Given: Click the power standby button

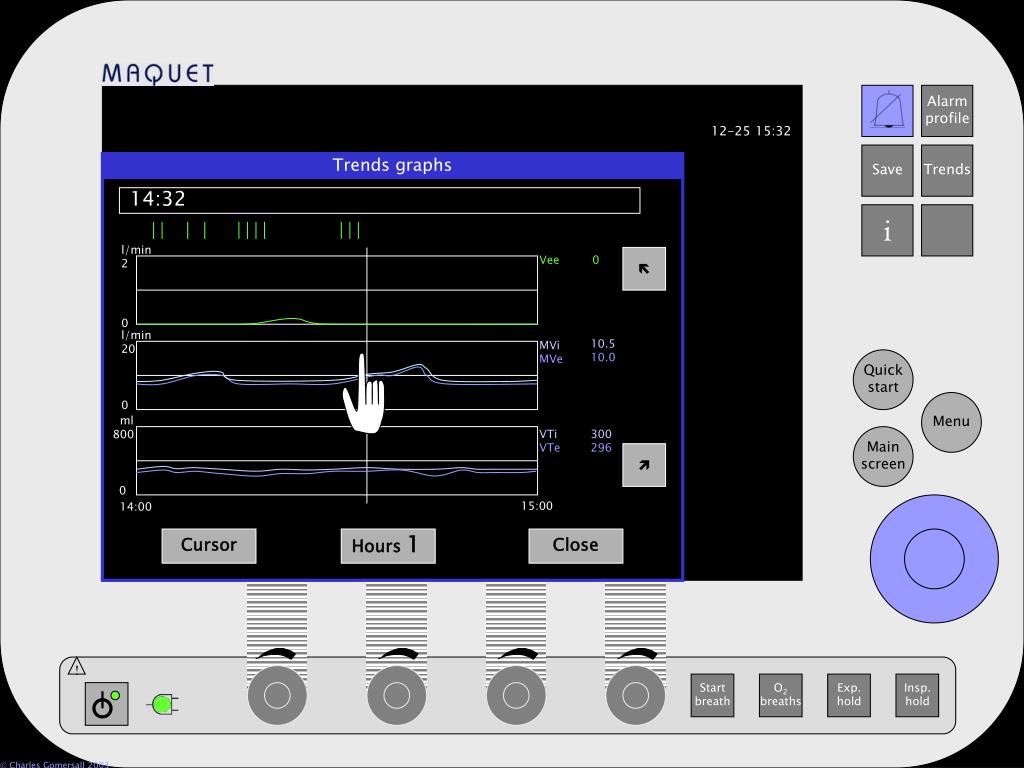Looking at the screenshot, I should 106,704.
